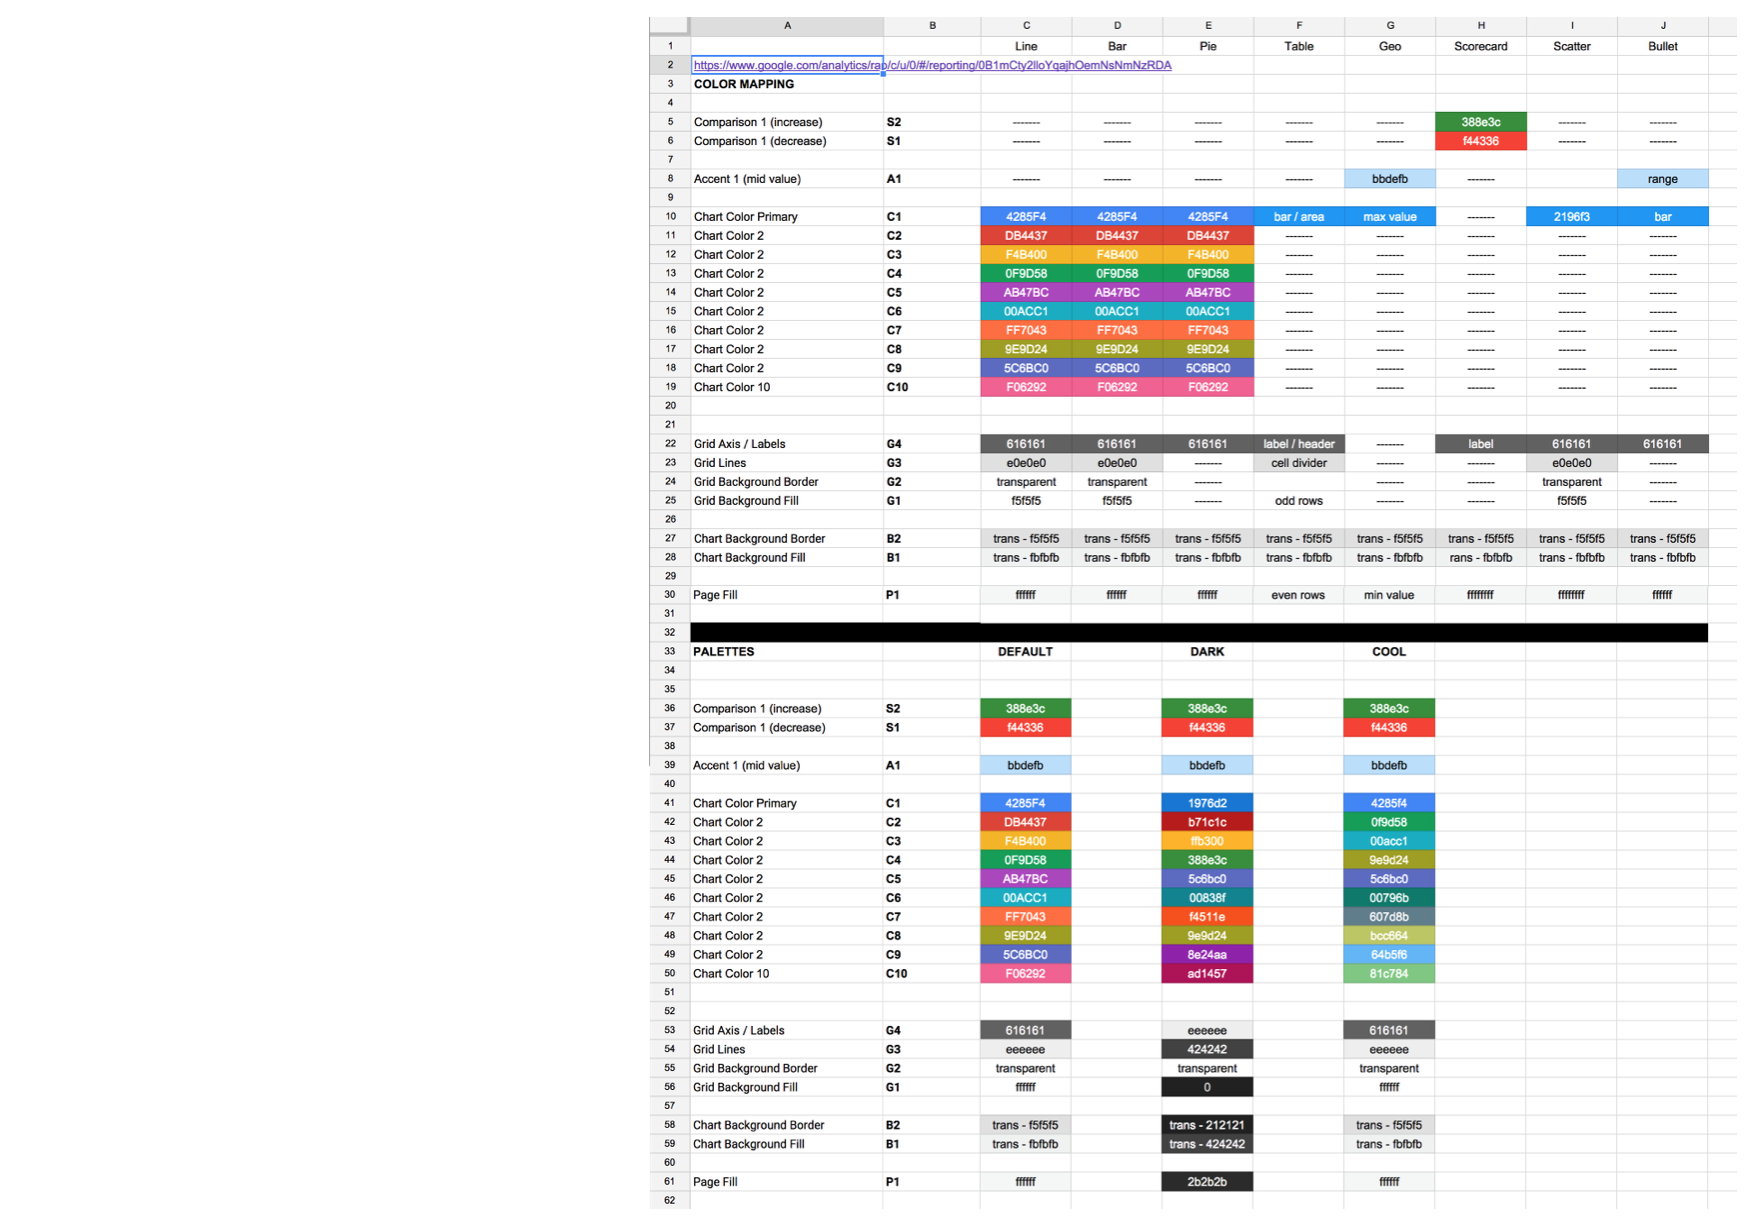
Task: Click 'Page Fill' label in row 61
Action: point(715,1182)
